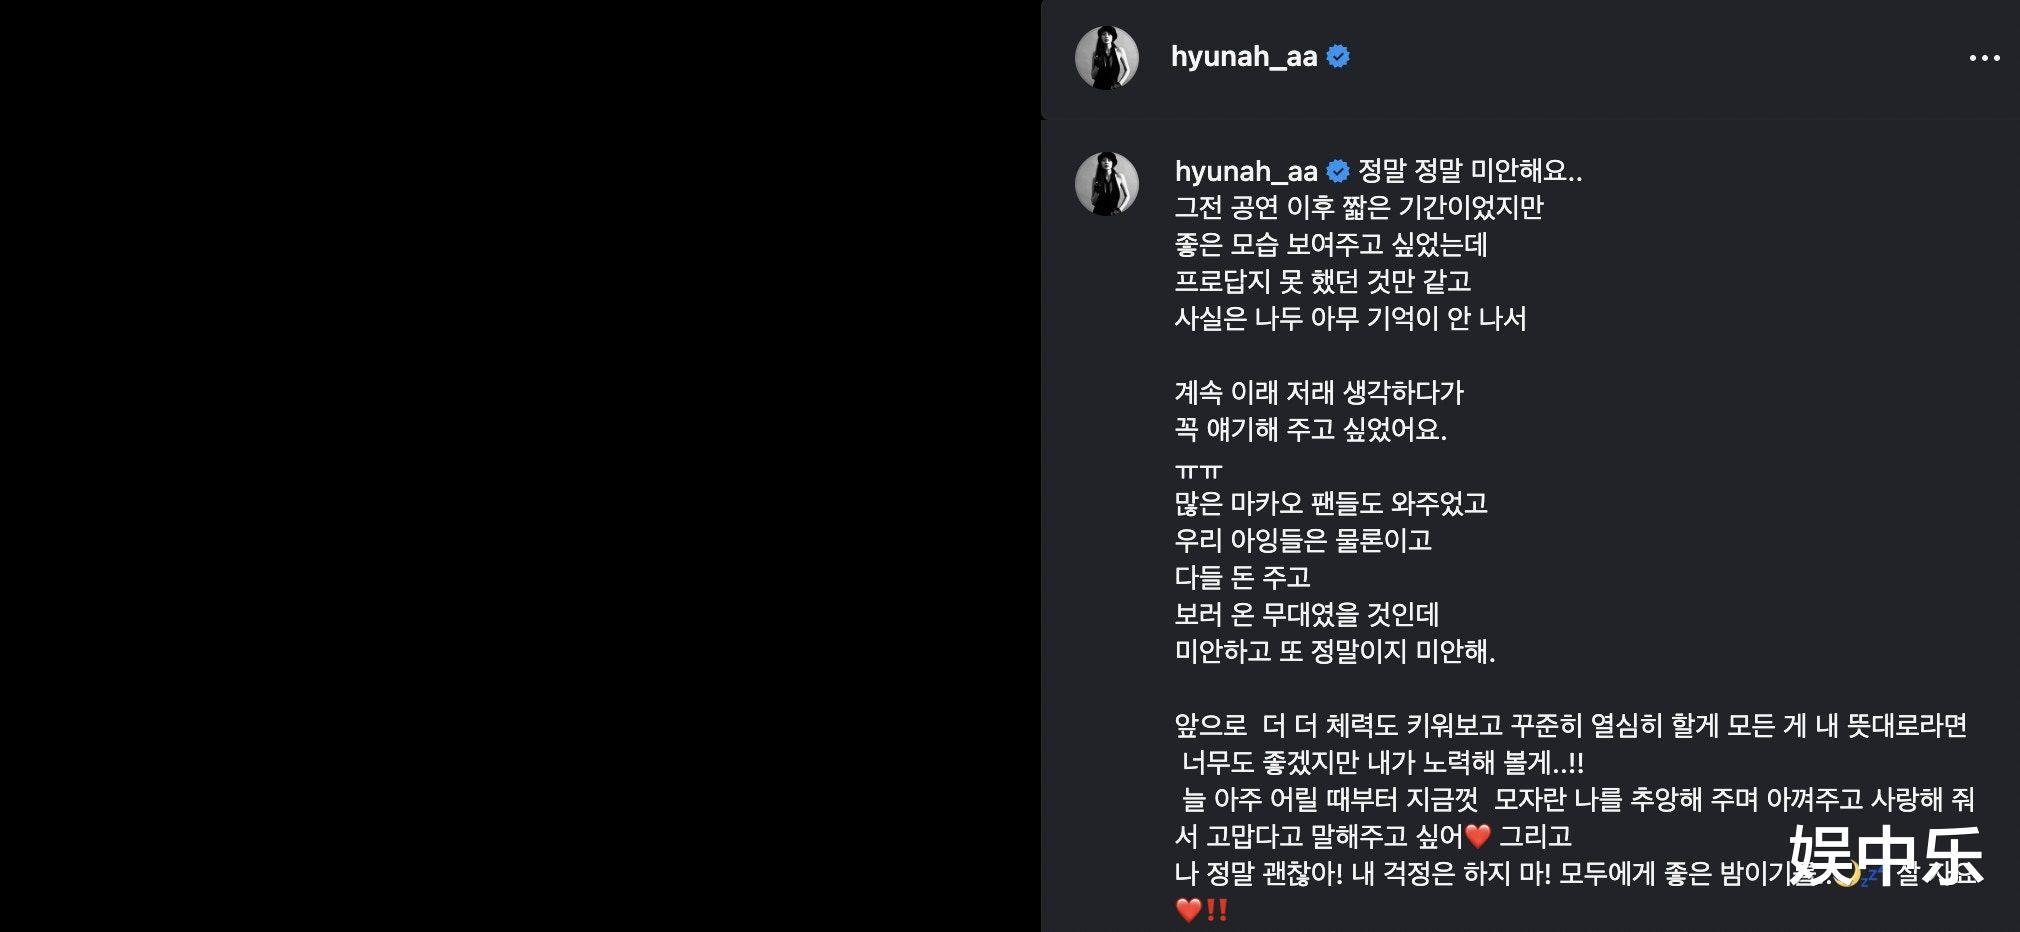Click the caption line 정말 정말 미안해요..

1470,171
